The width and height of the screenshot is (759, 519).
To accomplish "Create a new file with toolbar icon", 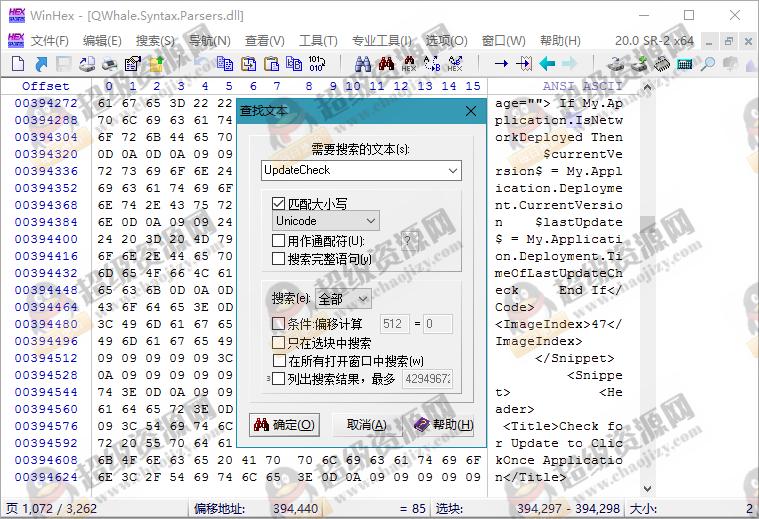I will tap(18, 63).
